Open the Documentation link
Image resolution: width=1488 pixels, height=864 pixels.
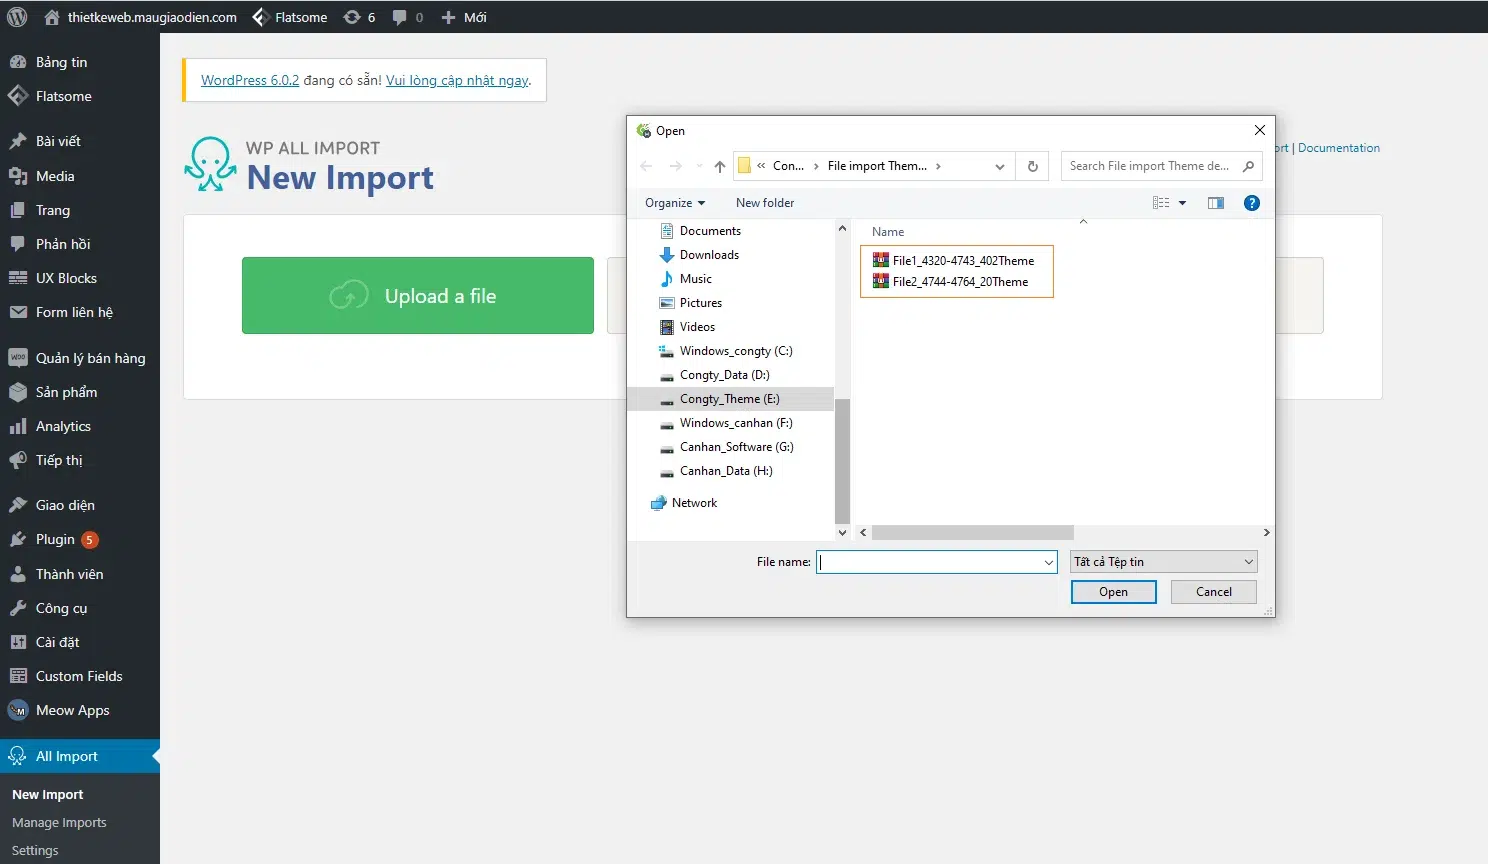pos(1339,148)
